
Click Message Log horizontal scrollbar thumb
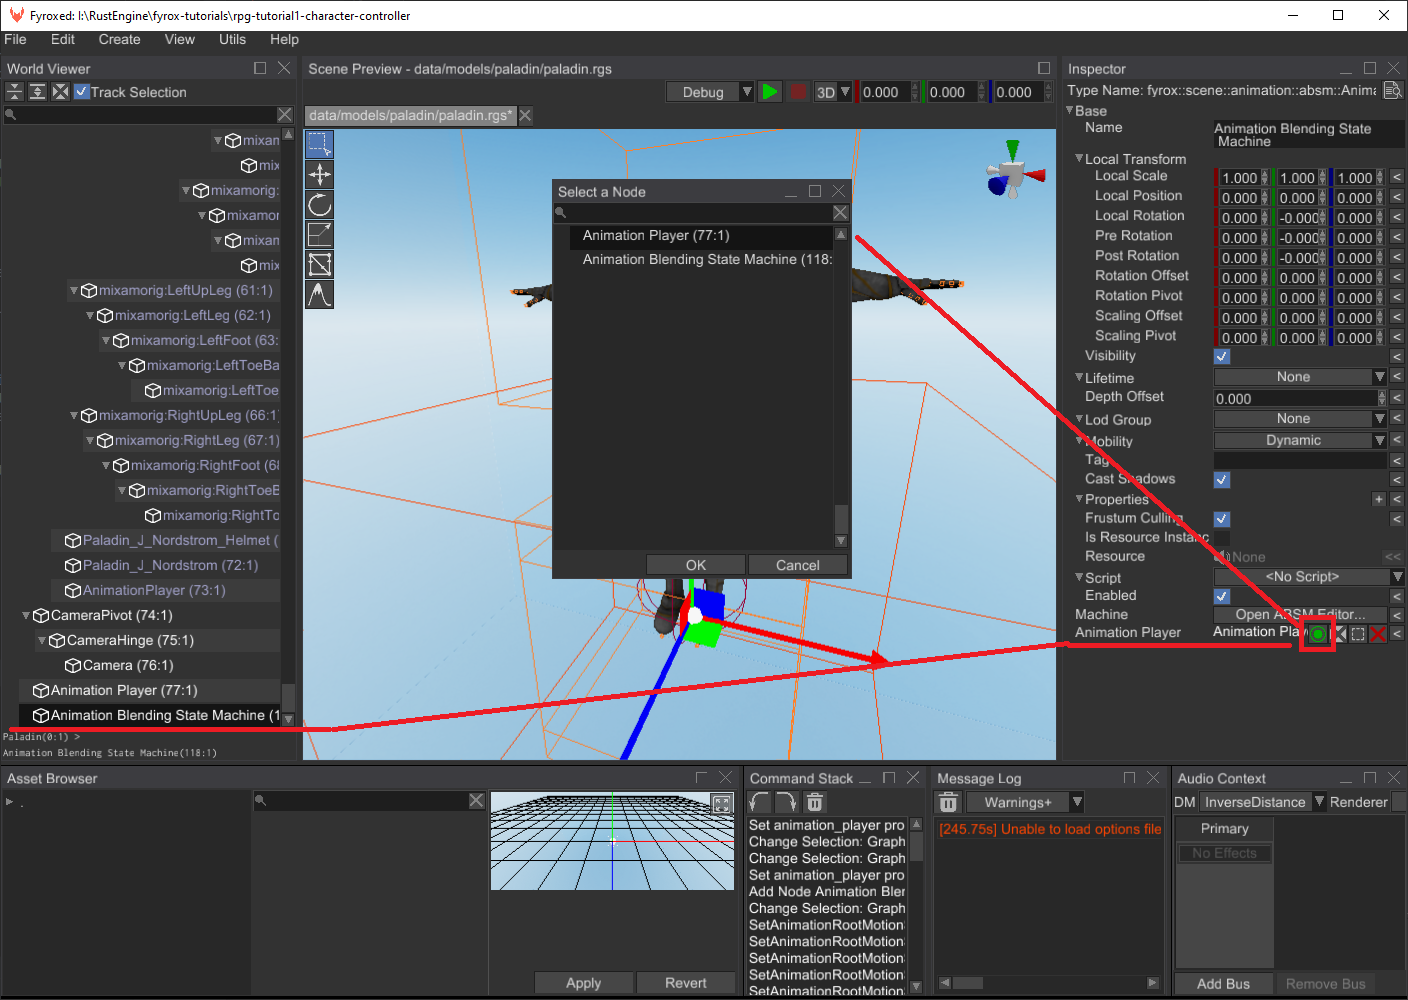pyautogui.click(x=967, y=983)
